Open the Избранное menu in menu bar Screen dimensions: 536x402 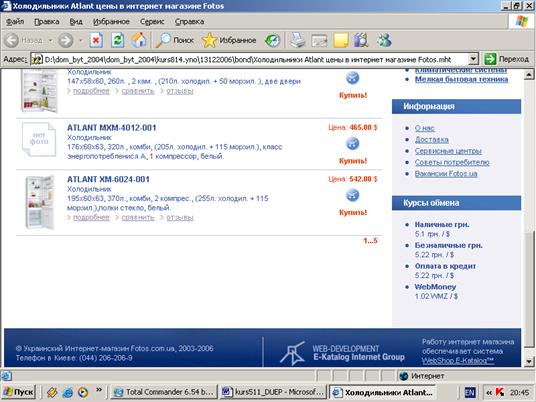111,22
